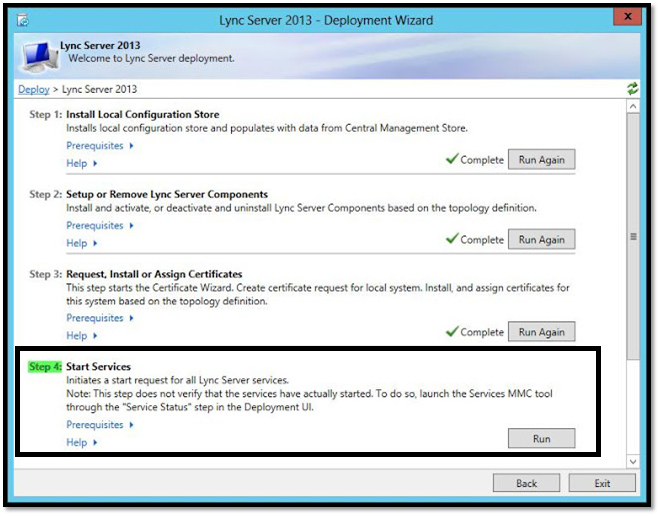Expand Prerequisites under Start Services
Screen dimensions: 660x516
pos(100,425)
